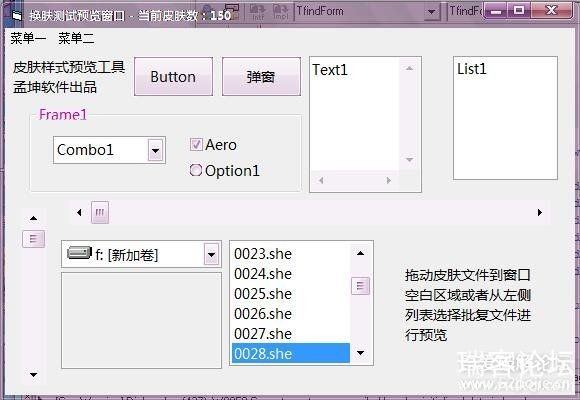
Task: Open the 菜单二 menu
Action: tap(76, 38)
